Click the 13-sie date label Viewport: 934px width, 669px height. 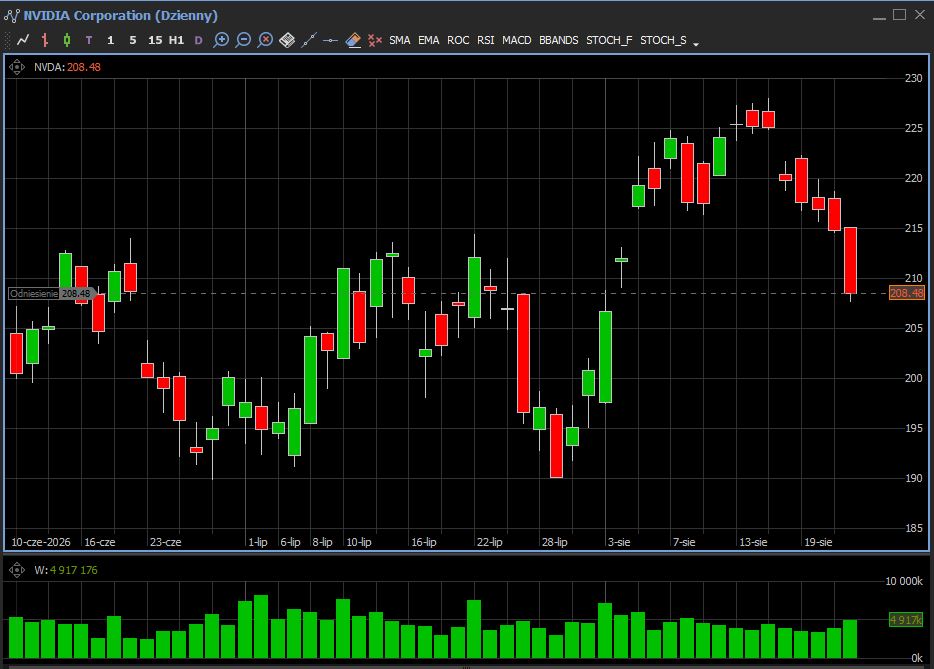pyautogui.click(x=753, y=542)
